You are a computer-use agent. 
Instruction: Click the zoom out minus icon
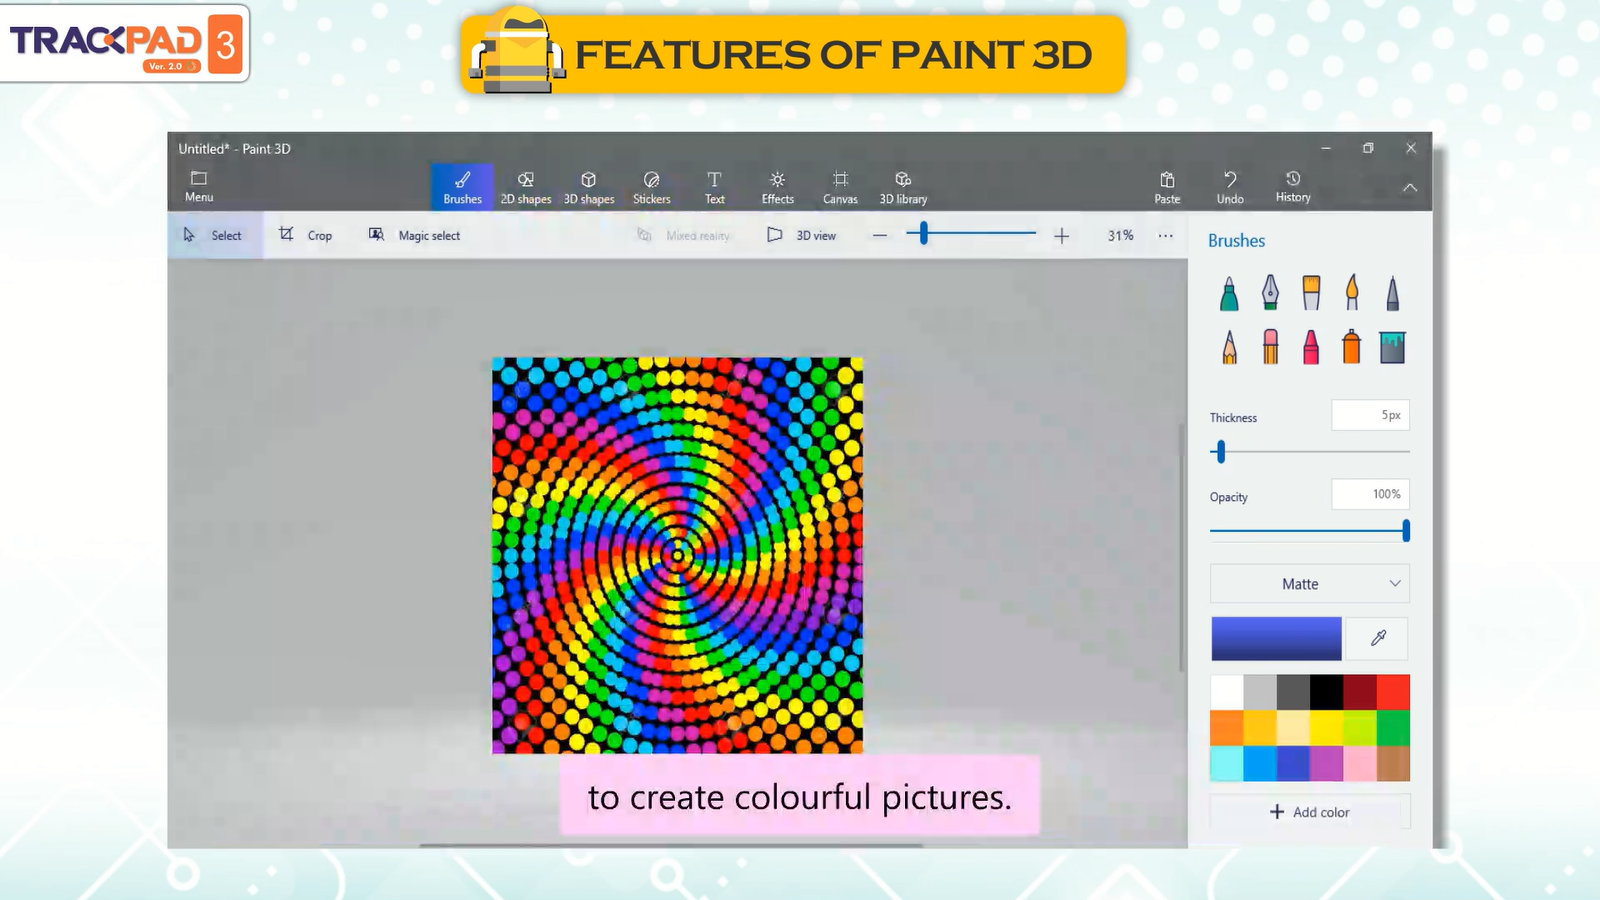[880, 236]
